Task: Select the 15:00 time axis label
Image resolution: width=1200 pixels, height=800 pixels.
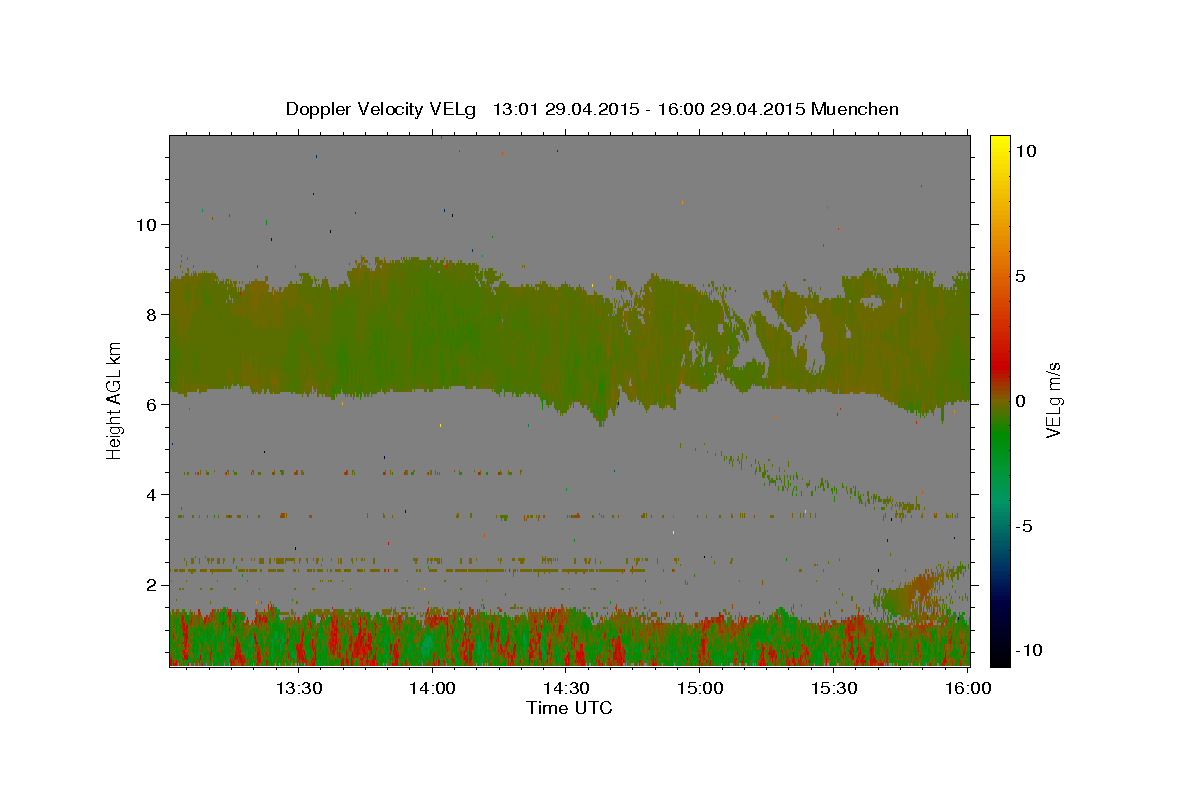Action: point(700,688)
